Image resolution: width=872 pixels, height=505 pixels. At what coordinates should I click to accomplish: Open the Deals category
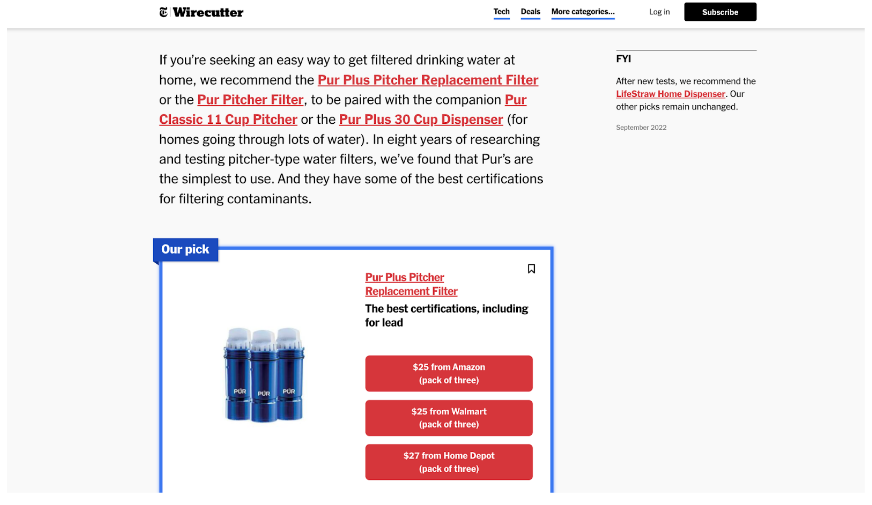pyautogui.click(x=530, y=12)
